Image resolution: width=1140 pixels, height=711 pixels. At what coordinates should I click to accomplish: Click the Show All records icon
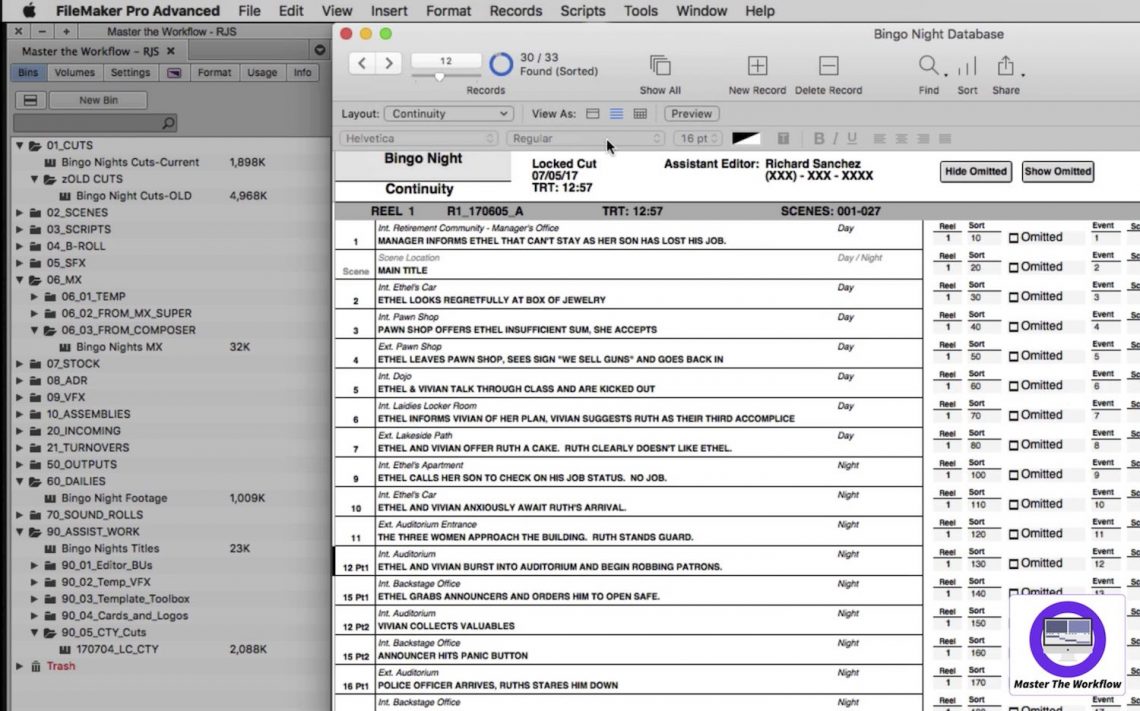(x=659, y=67)
